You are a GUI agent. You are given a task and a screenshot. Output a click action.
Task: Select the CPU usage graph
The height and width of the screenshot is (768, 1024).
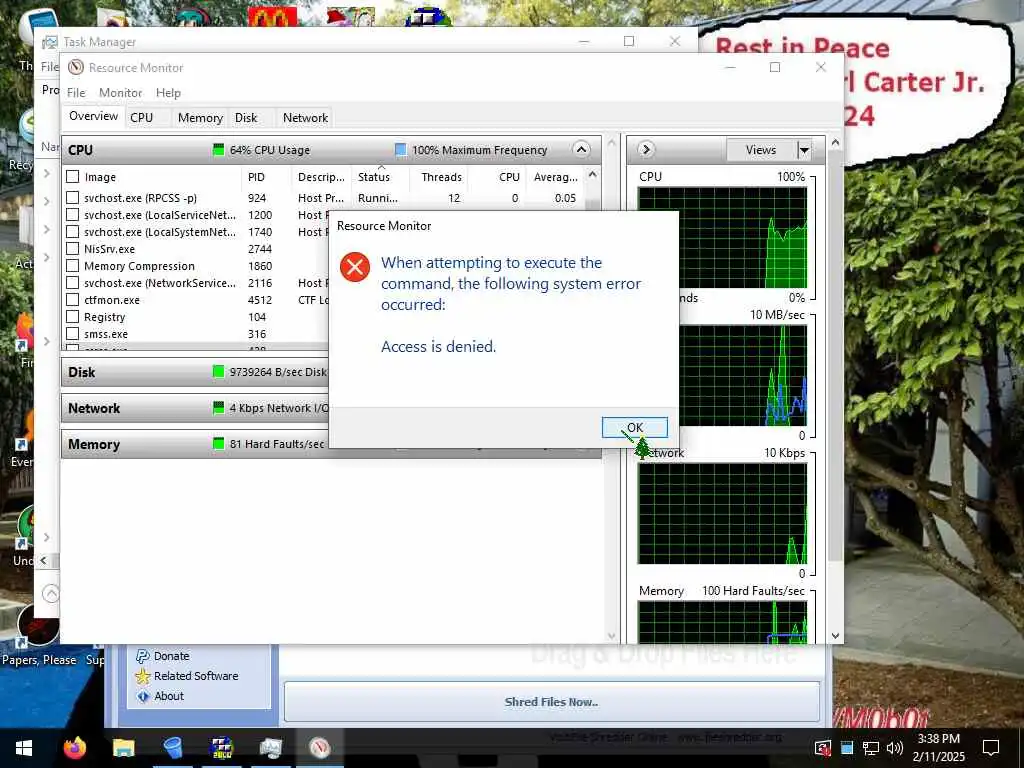722,237
